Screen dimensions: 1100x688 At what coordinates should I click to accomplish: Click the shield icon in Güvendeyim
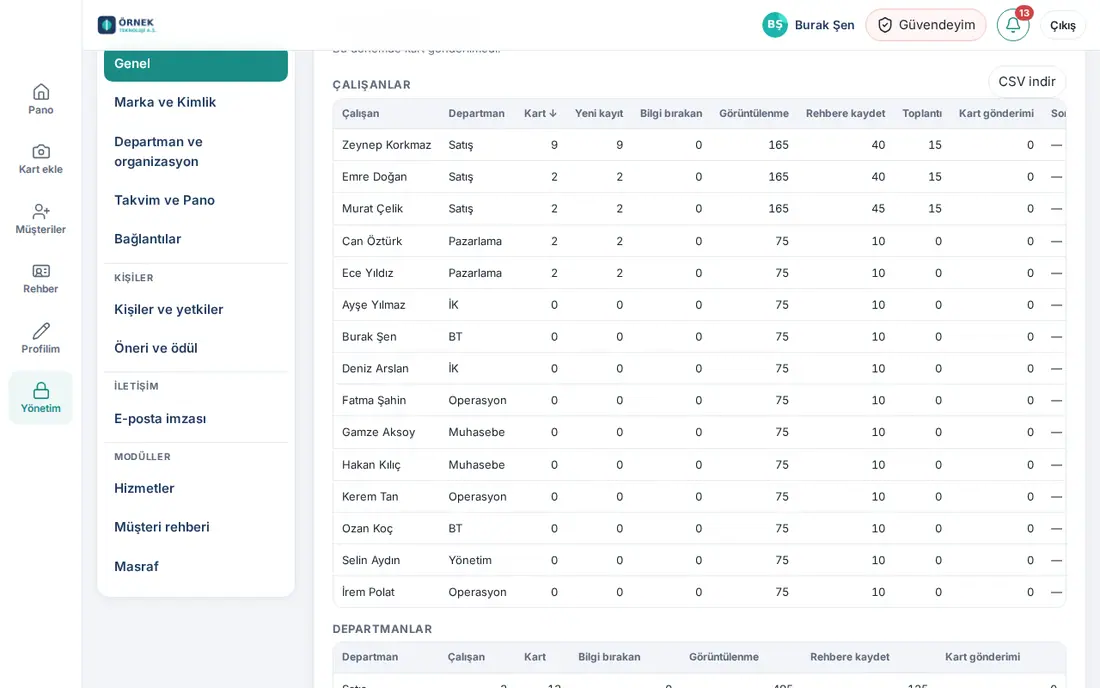point(885,25)
